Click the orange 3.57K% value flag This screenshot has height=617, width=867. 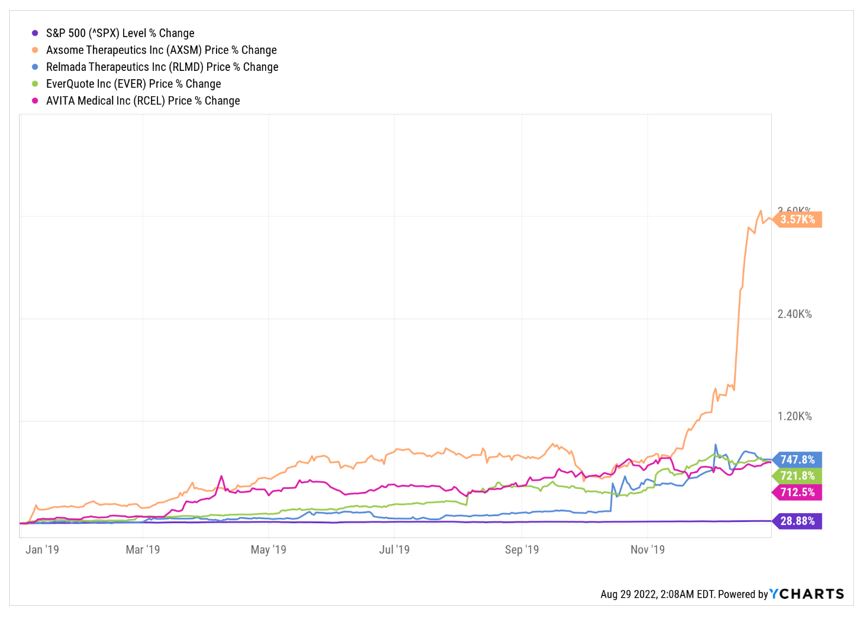pos(799,219)
